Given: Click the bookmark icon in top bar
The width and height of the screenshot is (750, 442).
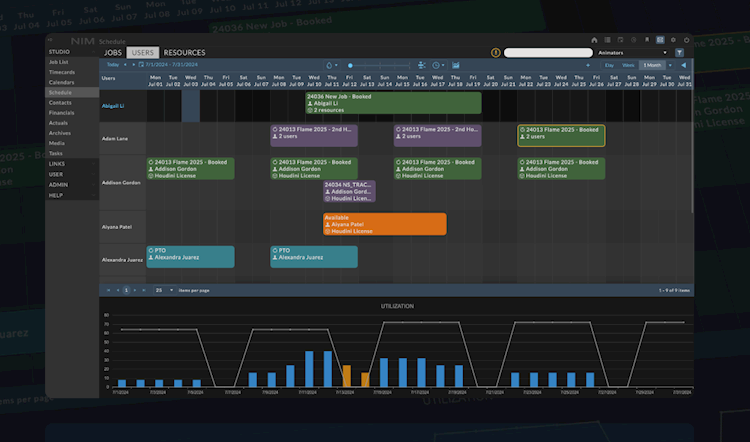Looking at the screenshot, I should 647,40.
